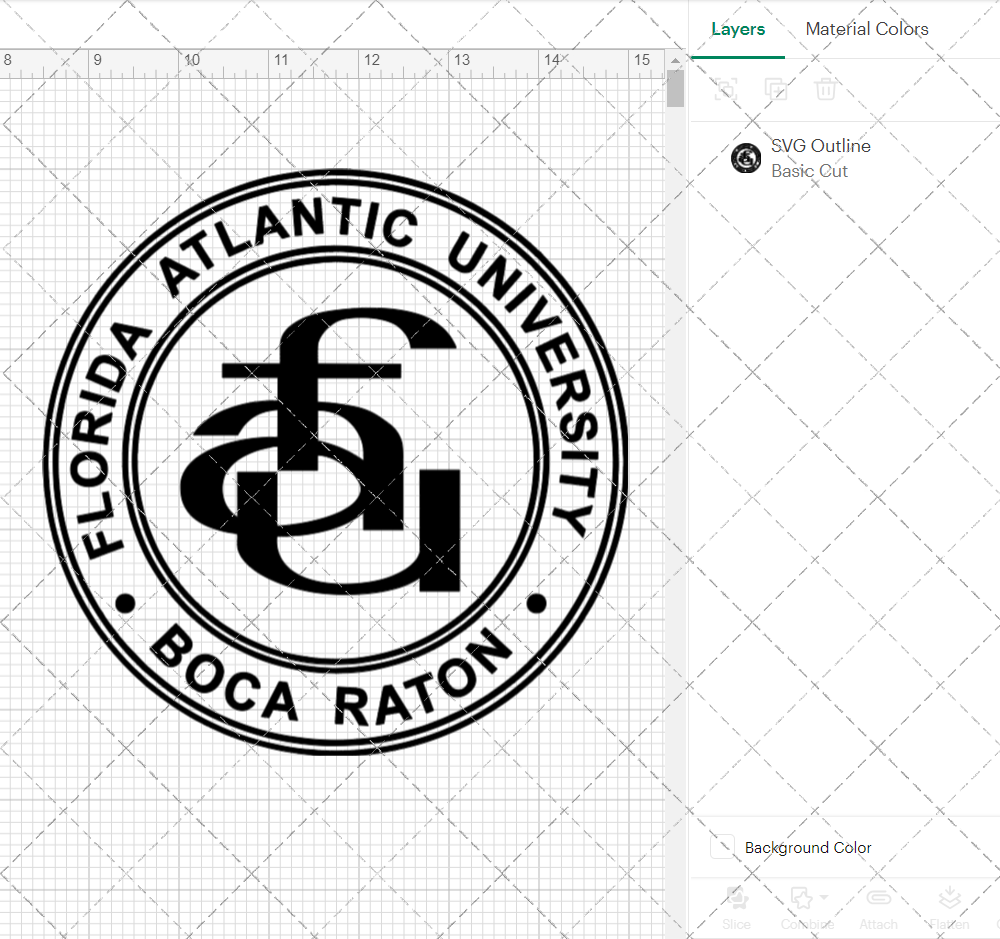Click the Basic Cut operation label
The width and height of the screenshot is (1000, 939).
pos(809,171)
